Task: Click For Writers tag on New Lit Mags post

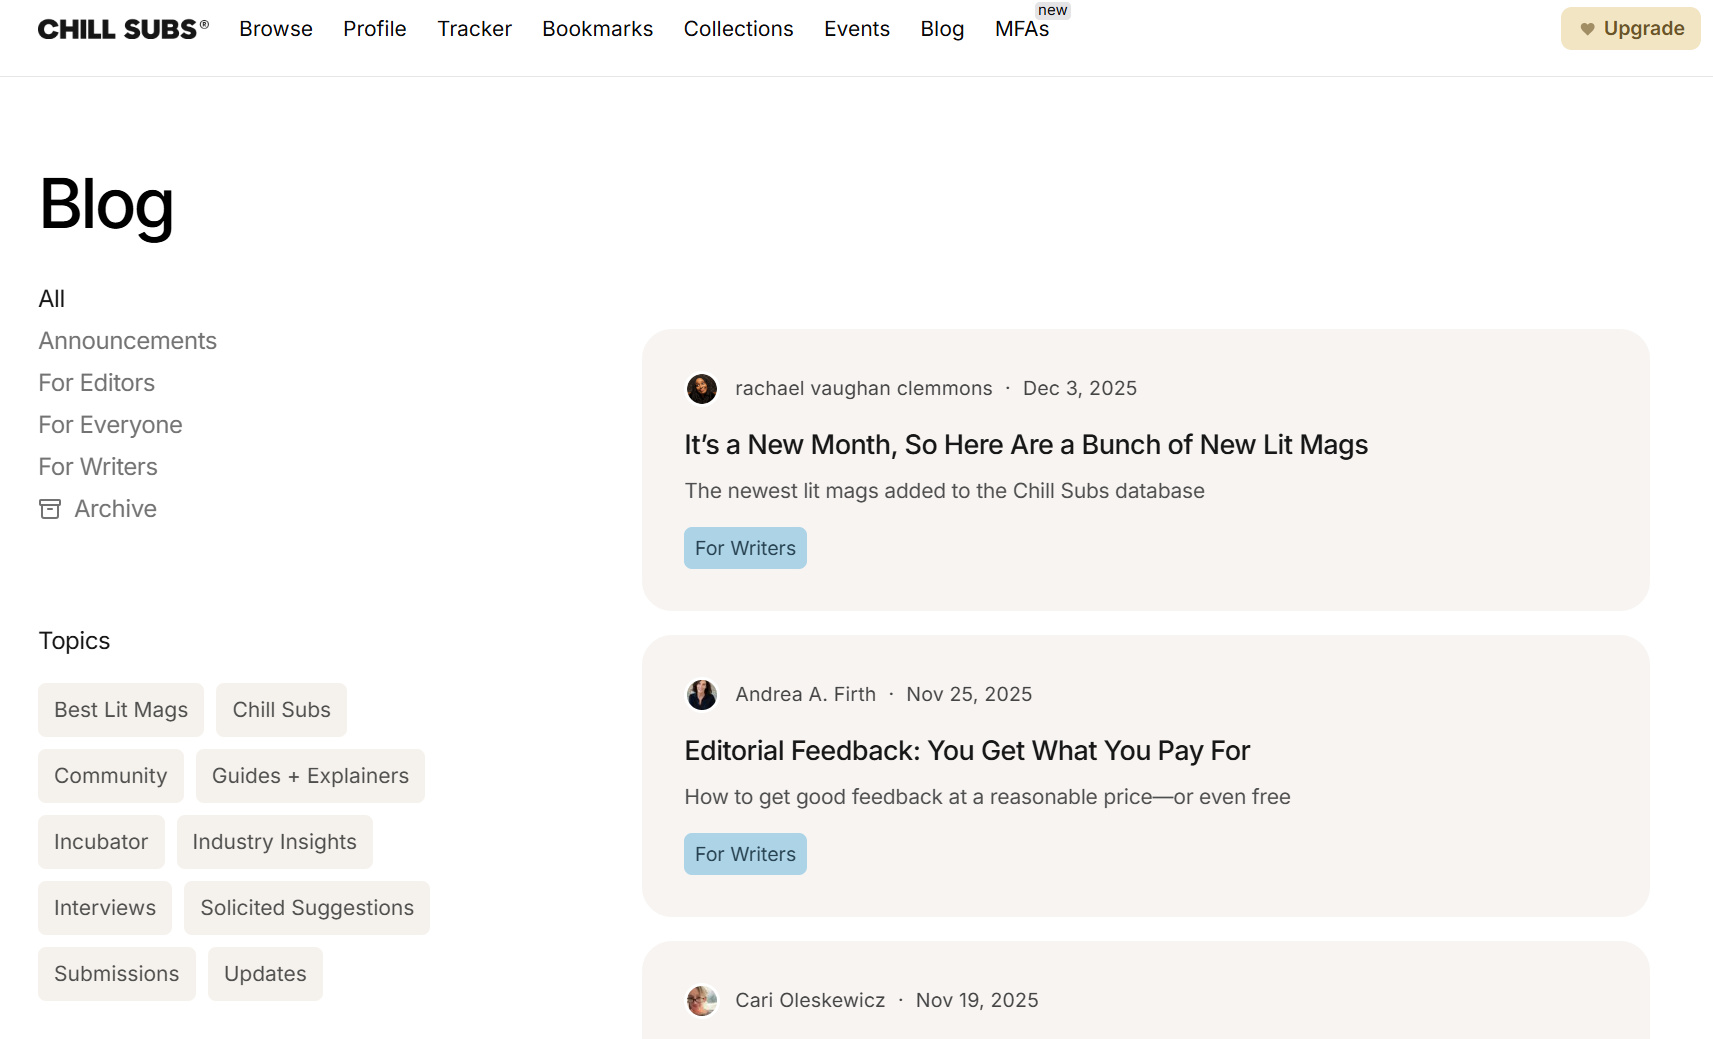Action: tap(746, 548)
